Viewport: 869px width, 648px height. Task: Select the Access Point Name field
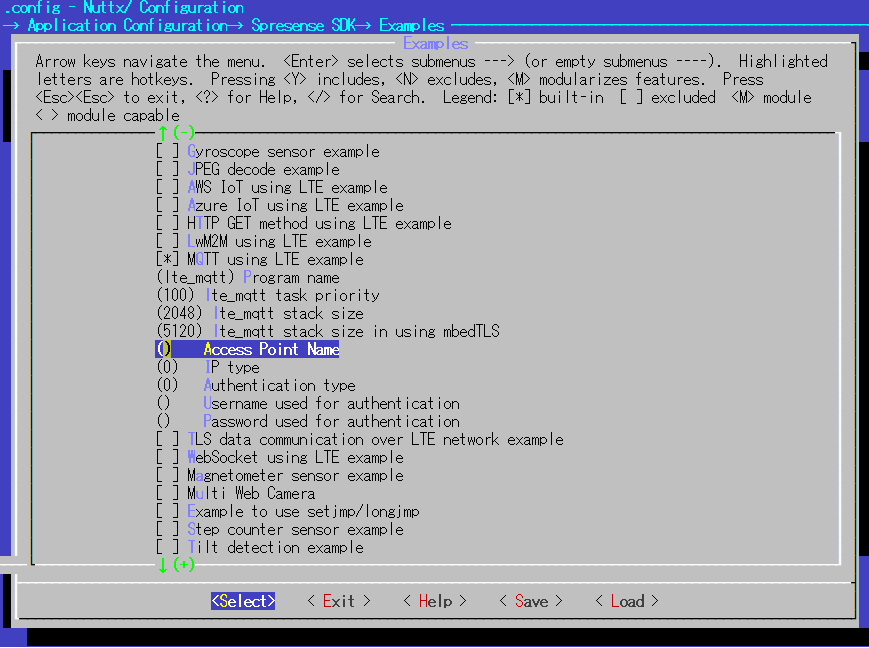point(270,350)
